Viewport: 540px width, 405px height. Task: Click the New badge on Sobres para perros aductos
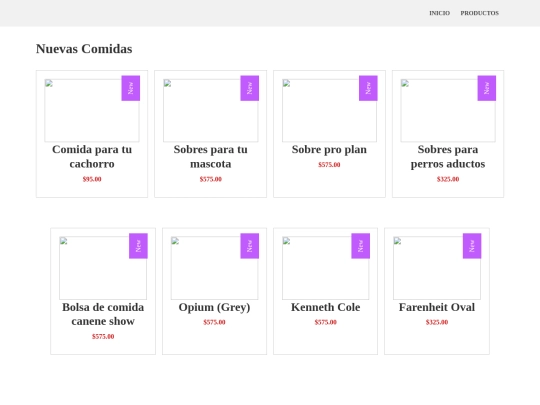point(487,88)
